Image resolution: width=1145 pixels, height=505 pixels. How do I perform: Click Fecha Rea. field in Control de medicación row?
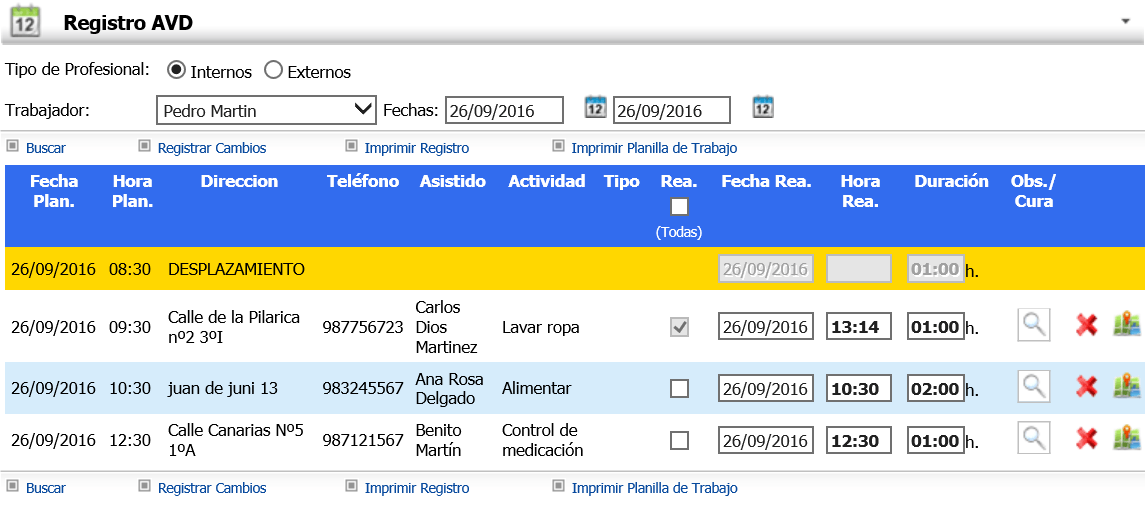tap(766, 440)
